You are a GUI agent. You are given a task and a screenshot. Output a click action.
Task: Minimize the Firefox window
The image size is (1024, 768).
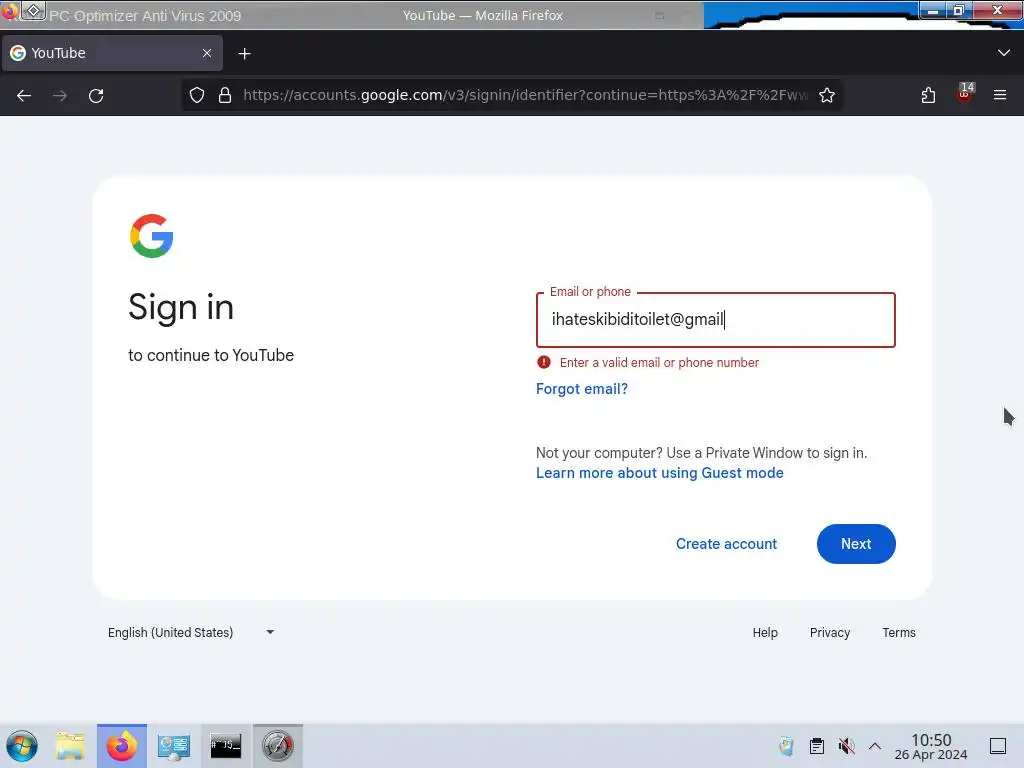click(932, 10)
